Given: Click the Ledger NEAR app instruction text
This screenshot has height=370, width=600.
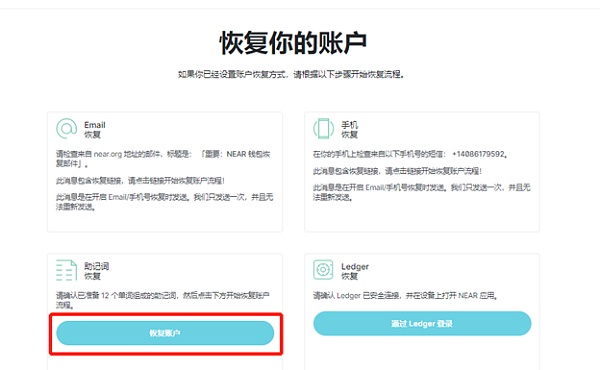Looking at the screenshot, I should (405, 295).
